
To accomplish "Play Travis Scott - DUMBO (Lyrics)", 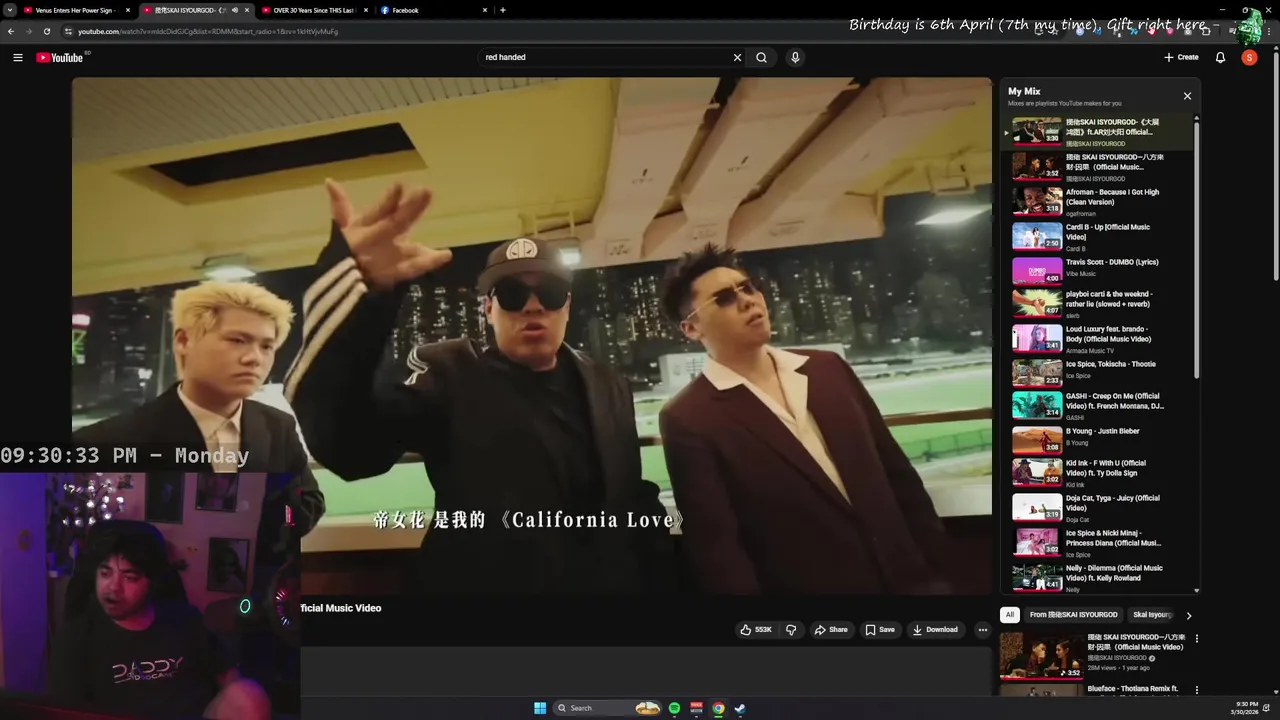I will coord(1098,271).
